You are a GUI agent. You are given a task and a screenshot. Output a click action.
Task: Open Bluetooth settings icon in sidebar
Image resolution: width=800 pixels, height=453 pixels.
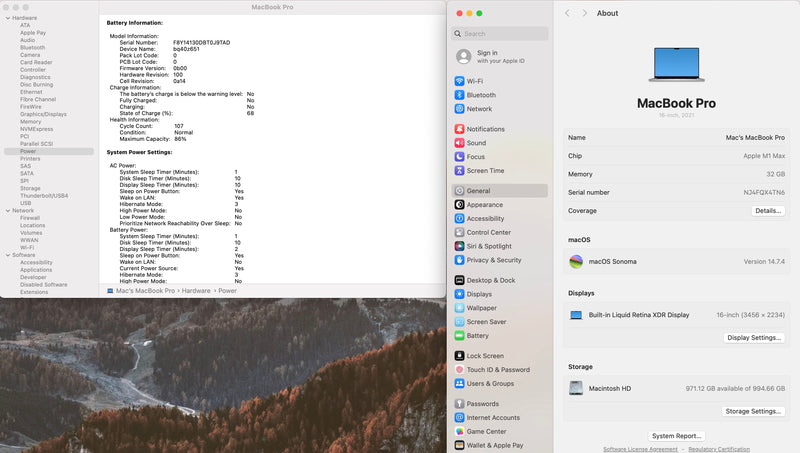(x=459, y=95)
